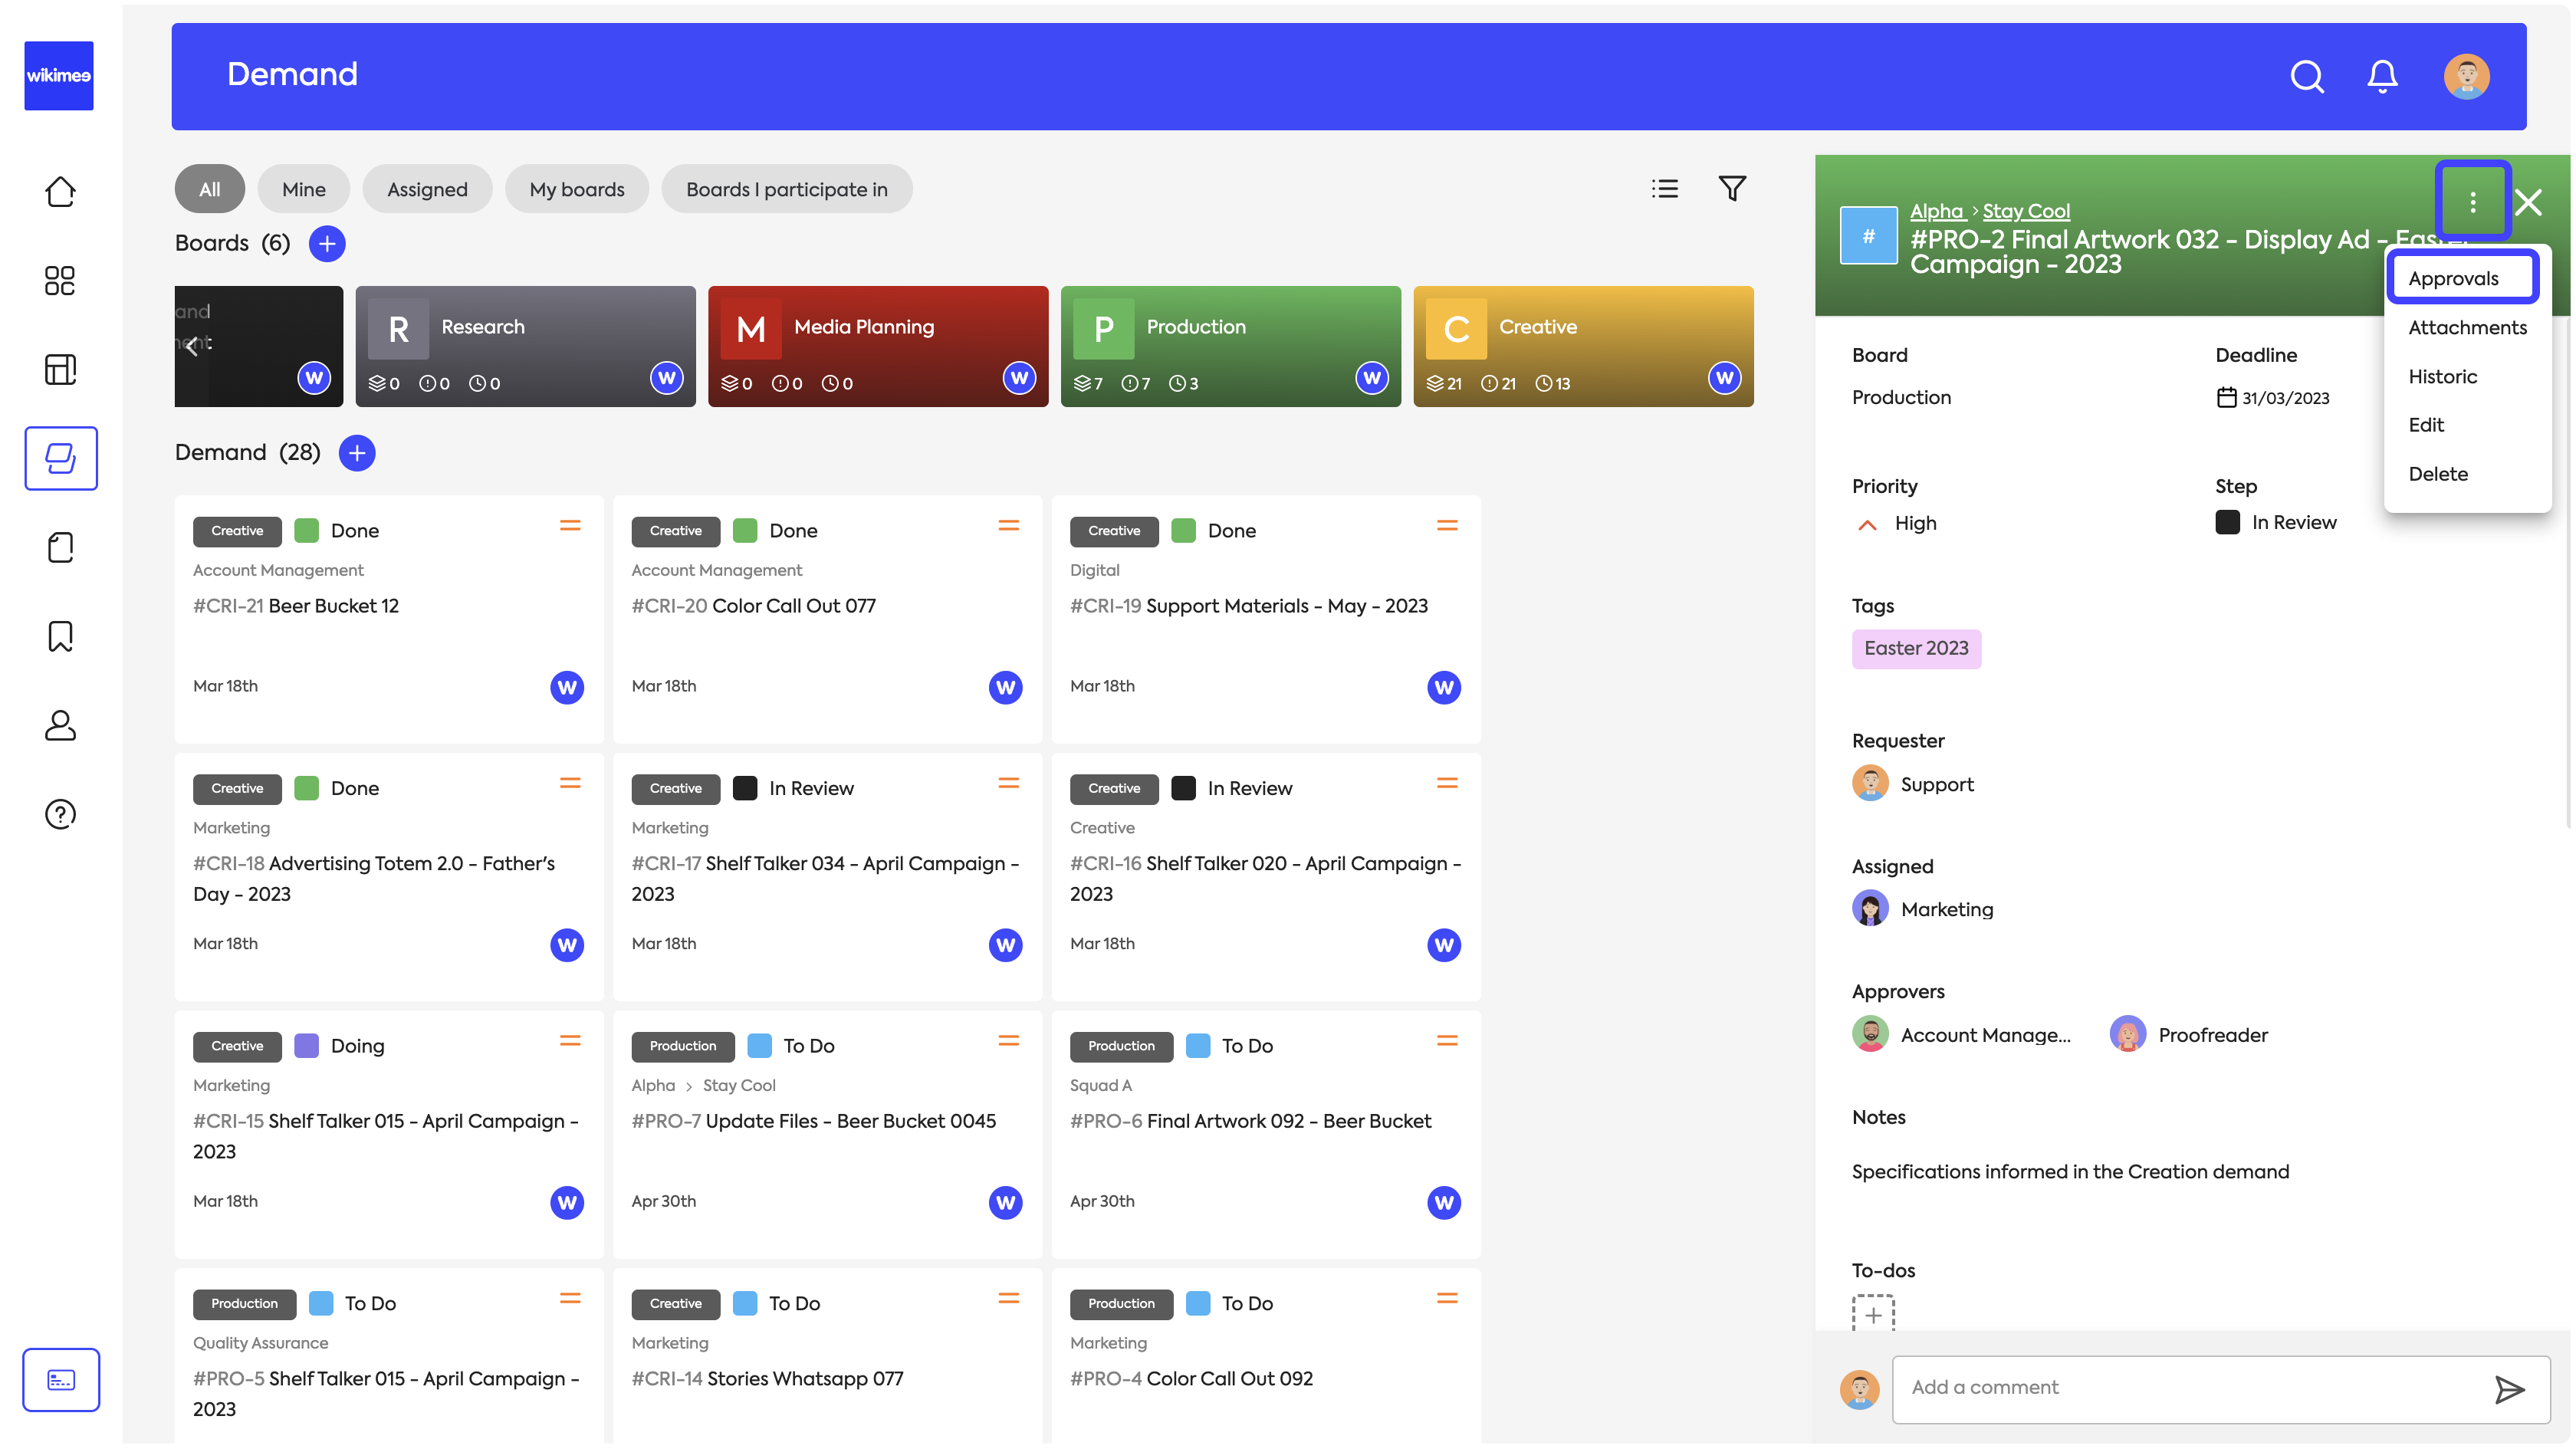Viewport: 2576px width, 1449px height.
Task: Select the My boards filter chip
Action: [x=576, y=189]
